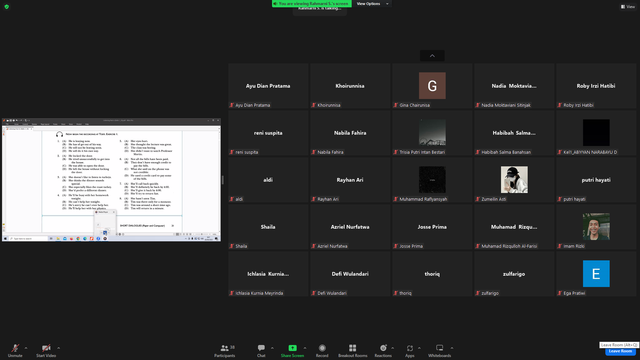Expand arrow next to Reactions
640x360 pixels.
coord(393,348)
